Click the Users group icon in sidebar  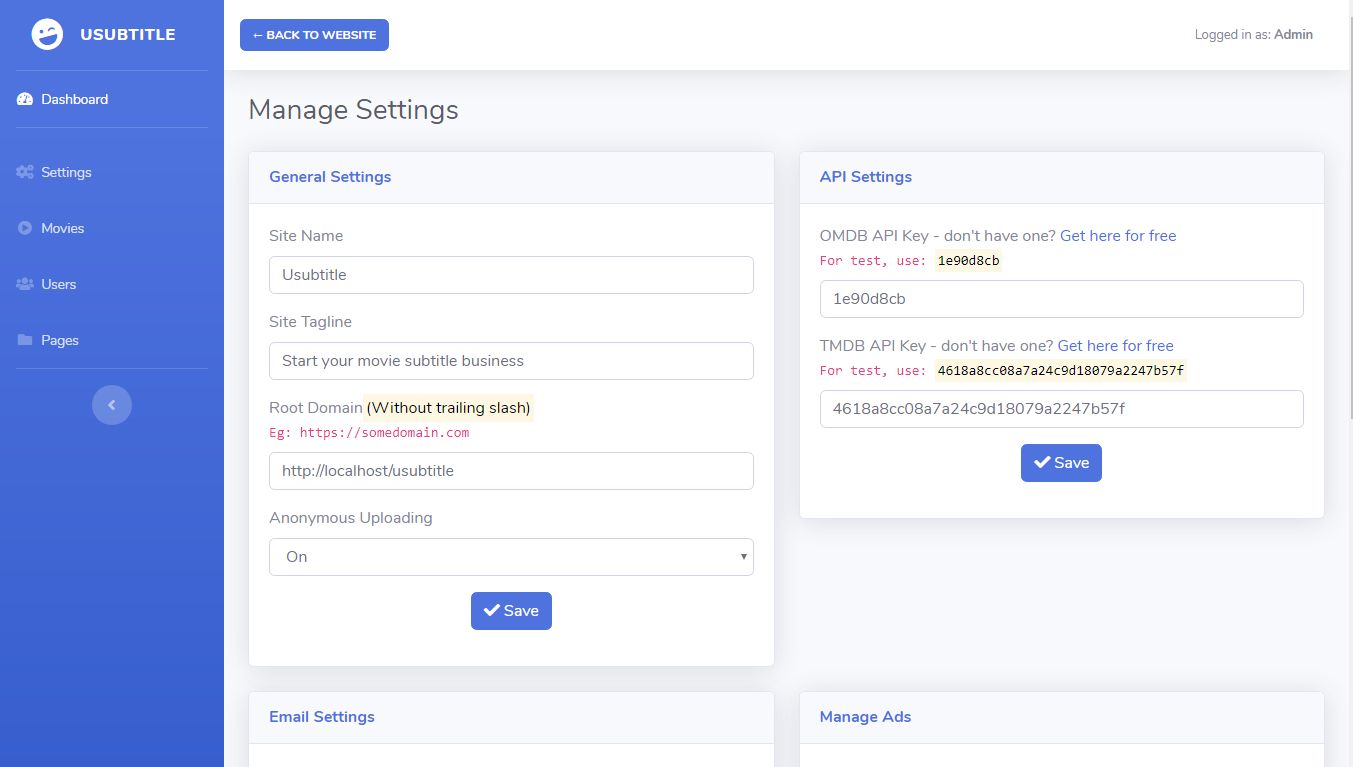tap(25, 284)
